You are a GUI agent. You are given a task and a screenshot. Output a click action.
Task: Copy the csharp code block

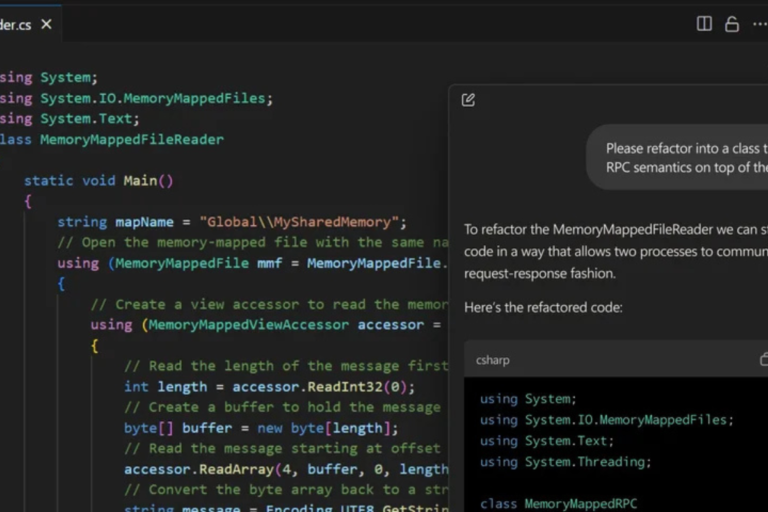[764, 360]
